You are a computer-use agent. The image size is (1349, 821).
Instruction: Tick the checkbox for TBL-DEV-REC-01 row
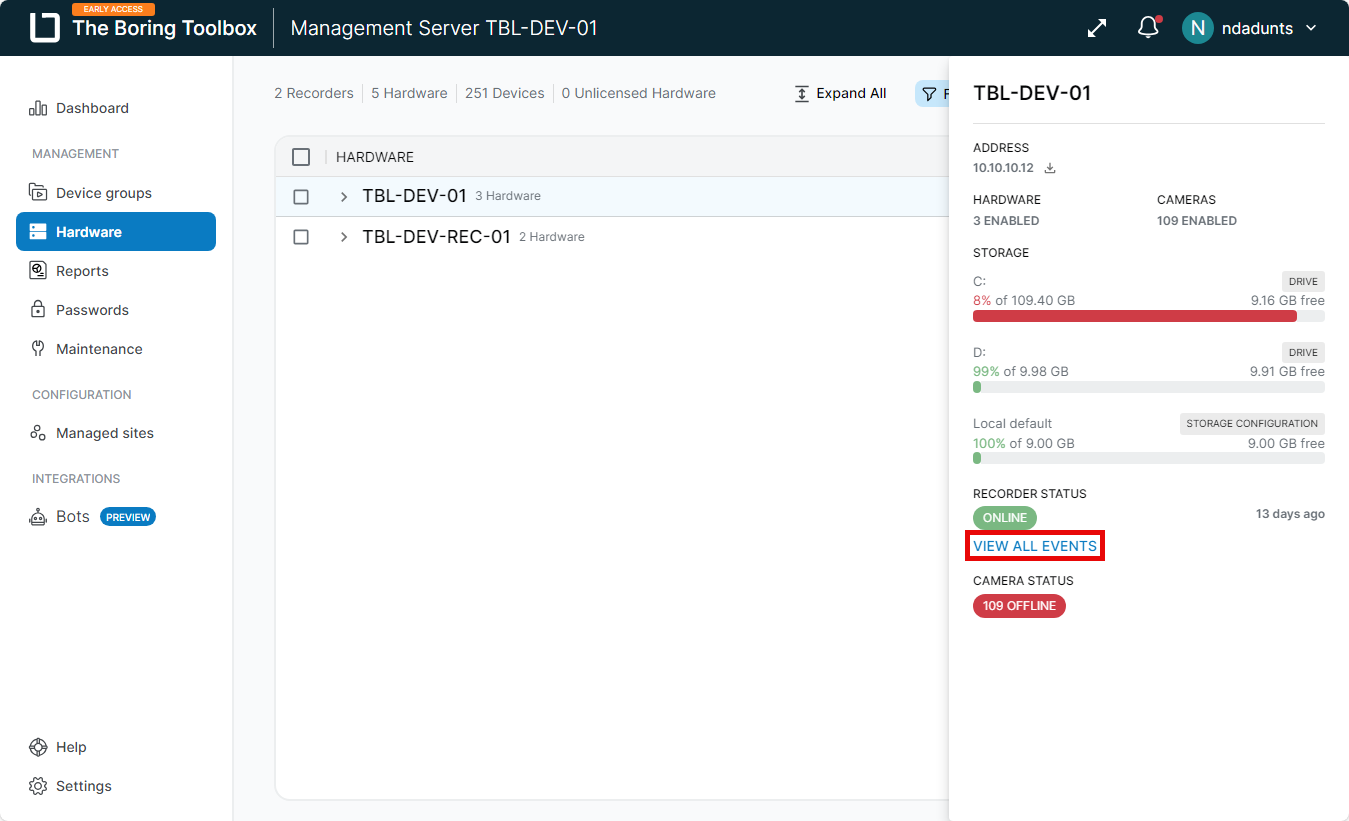[x=301, y=237]
